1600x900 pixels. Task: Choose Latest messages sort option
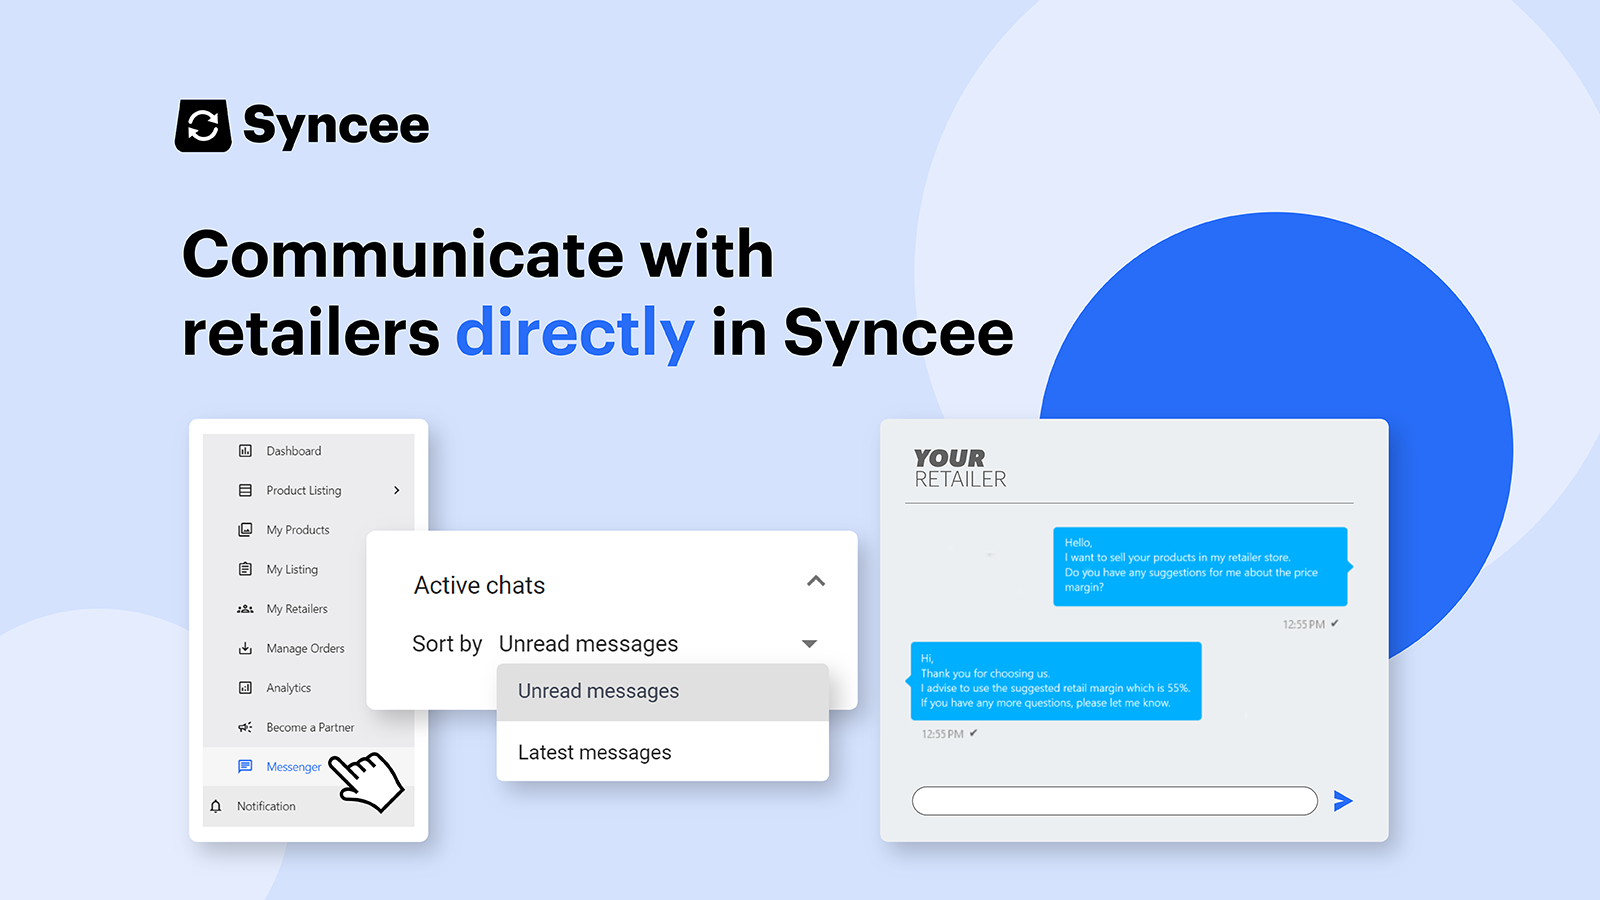[663, 752]
